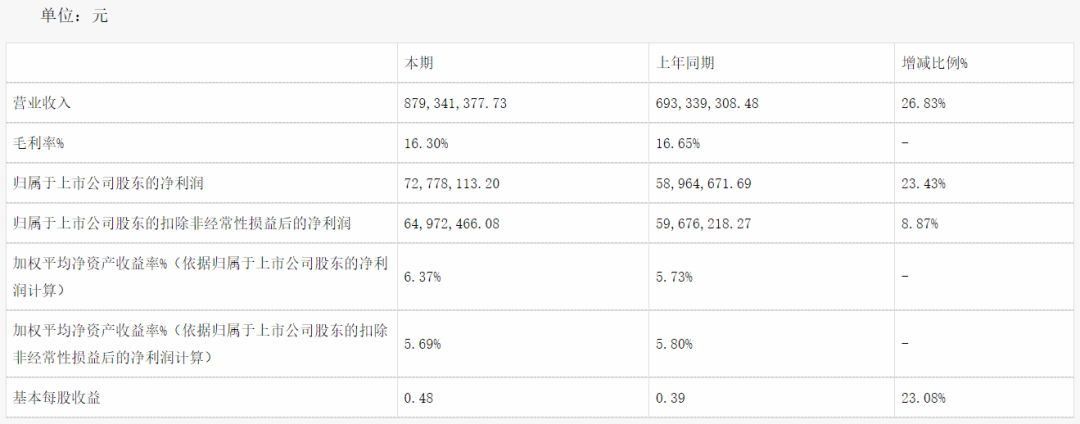
Task: Select the earnings per share value 0.48
Action: (x=415, y=397)
